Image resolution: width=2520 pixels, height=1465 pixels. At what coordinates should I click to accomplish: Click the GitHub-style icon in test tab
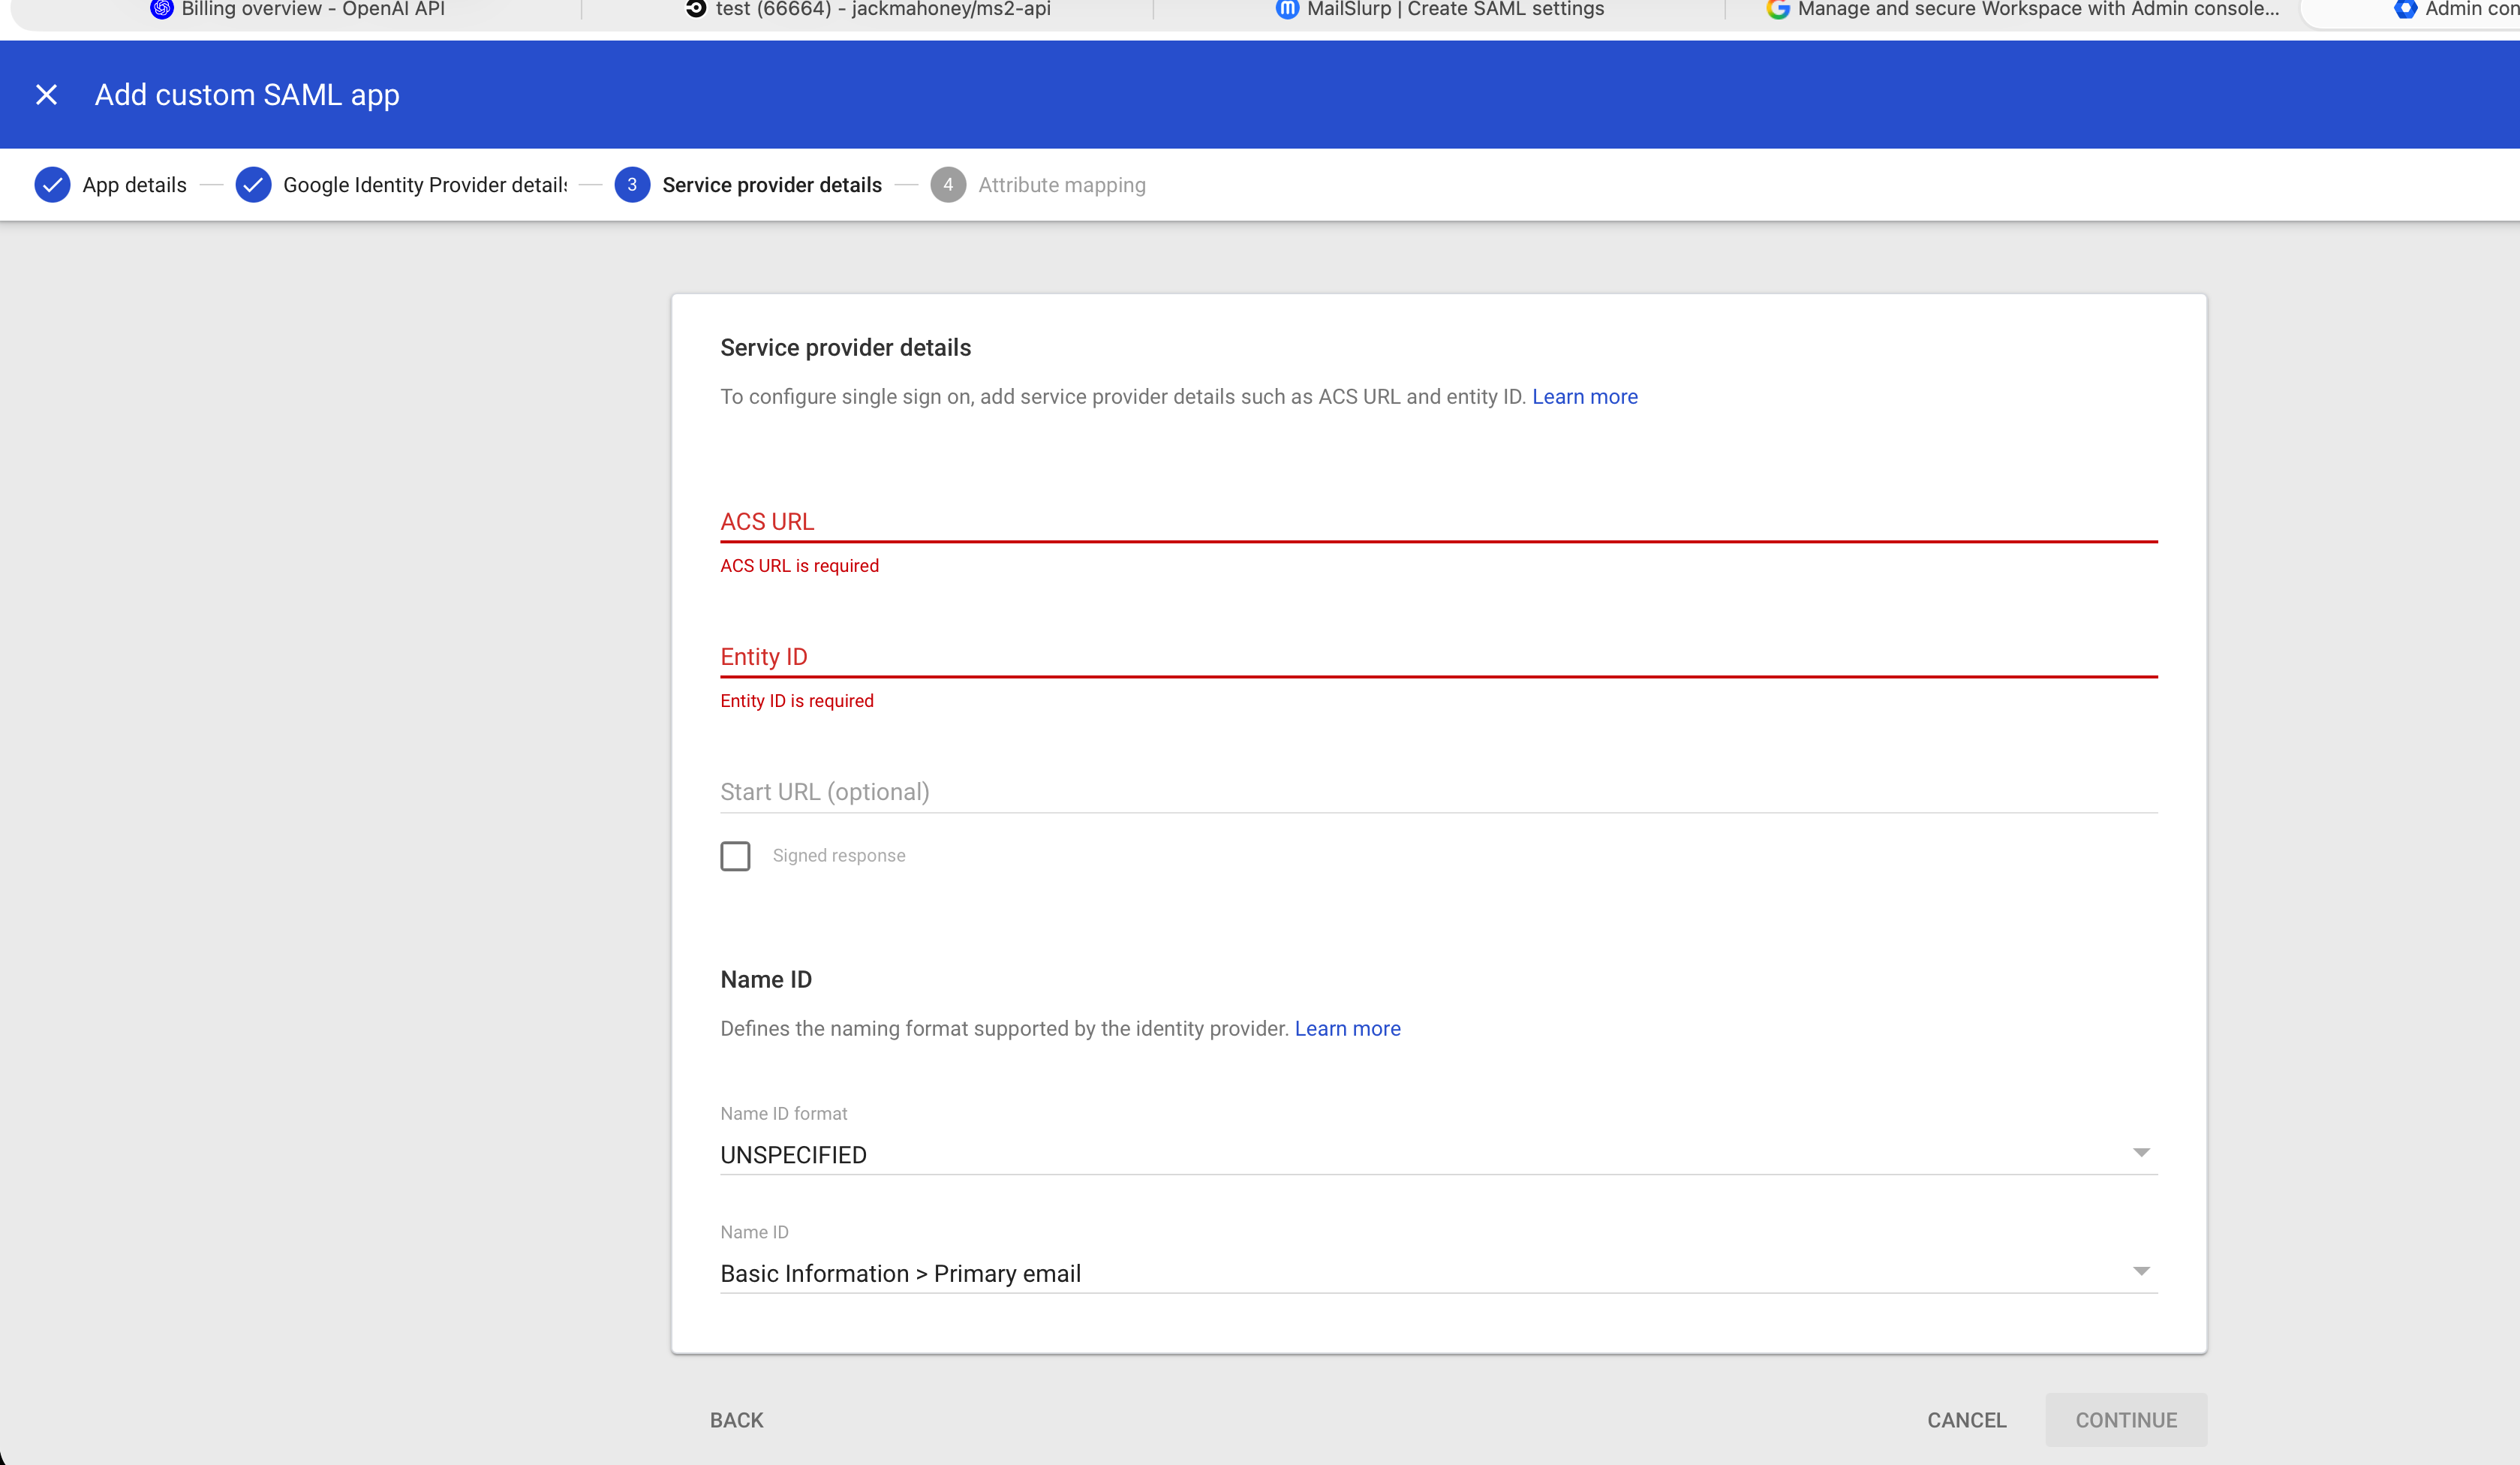(696, 9)
